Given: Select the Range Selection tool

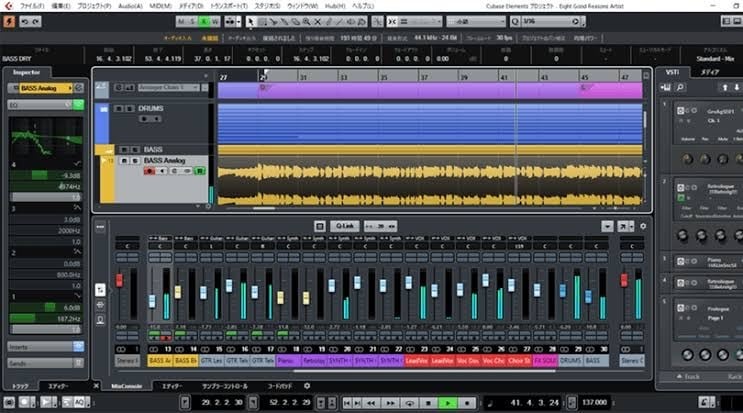Looking at the screenshot, I should point(262,22).
